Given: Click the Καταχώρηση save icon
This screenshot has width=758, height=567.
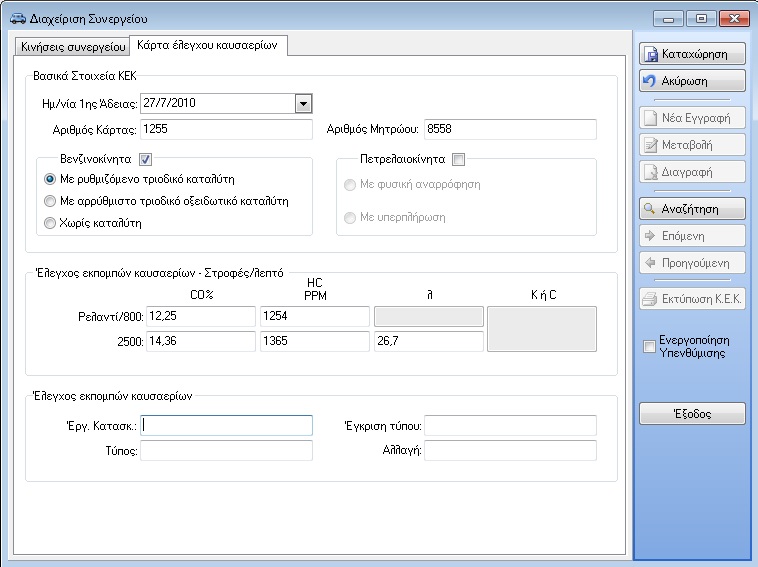Looking at the screenshot, I should 651,54.
